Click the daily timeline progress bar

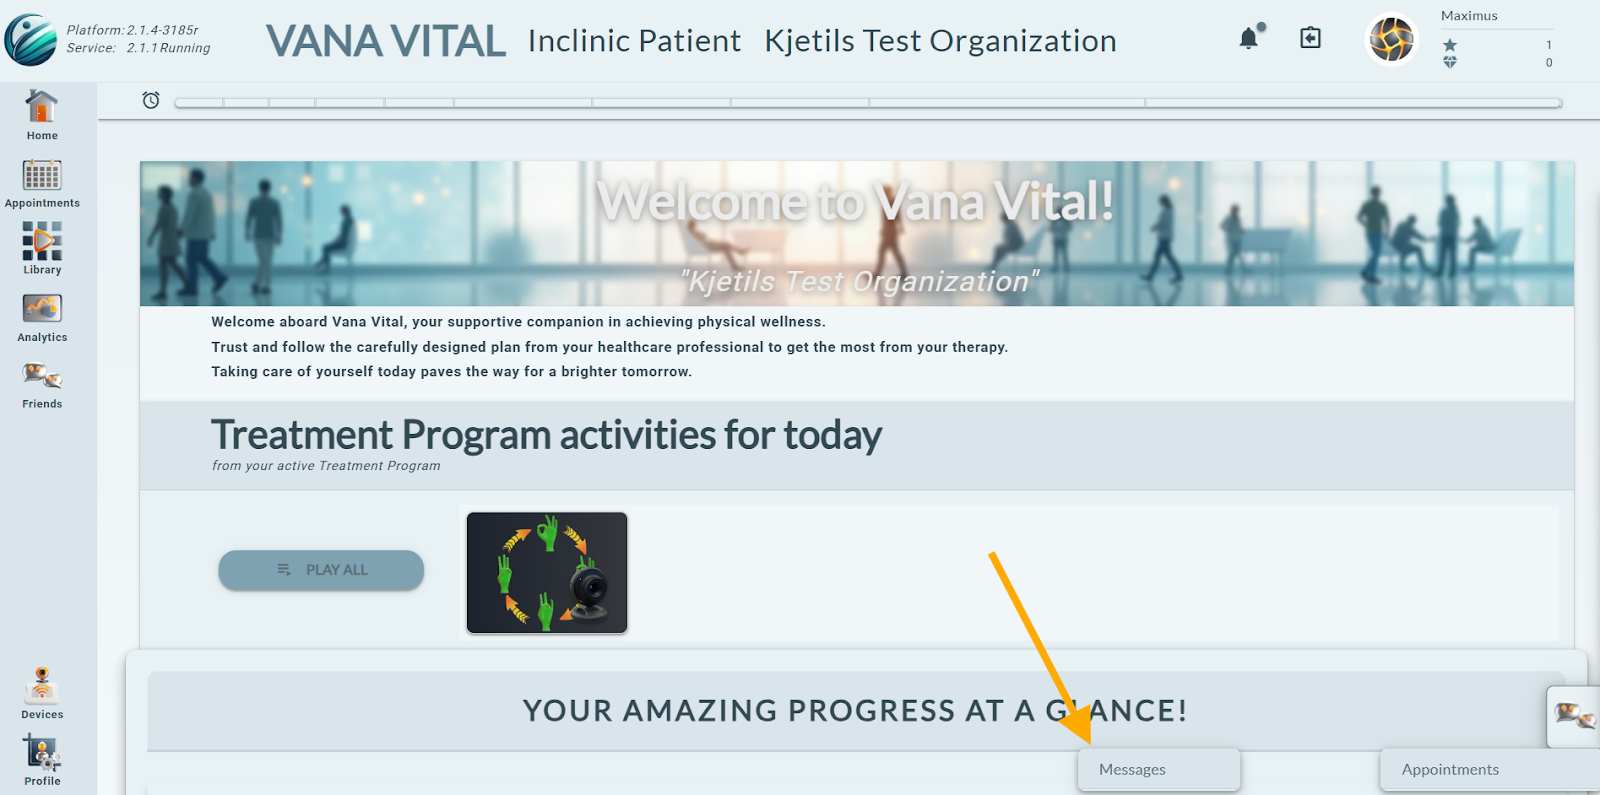pyautogui.click(x=868, y=102)
